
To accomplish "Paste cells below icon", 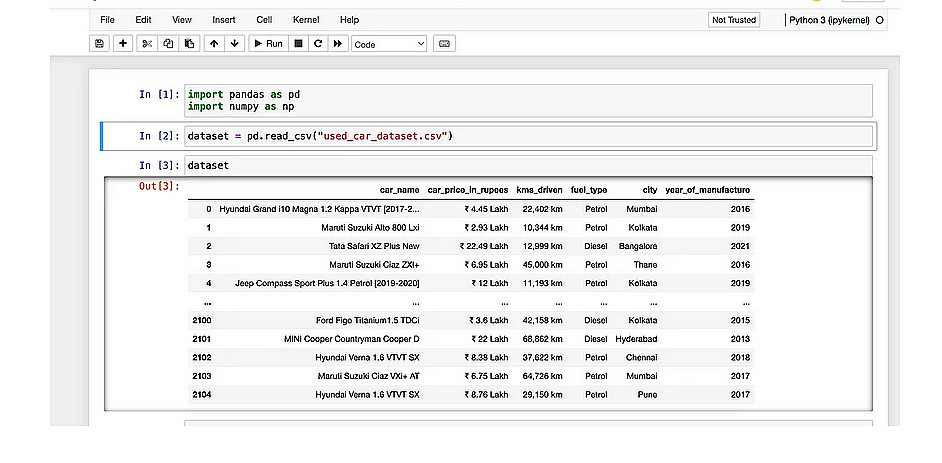I will coord(189,44).
